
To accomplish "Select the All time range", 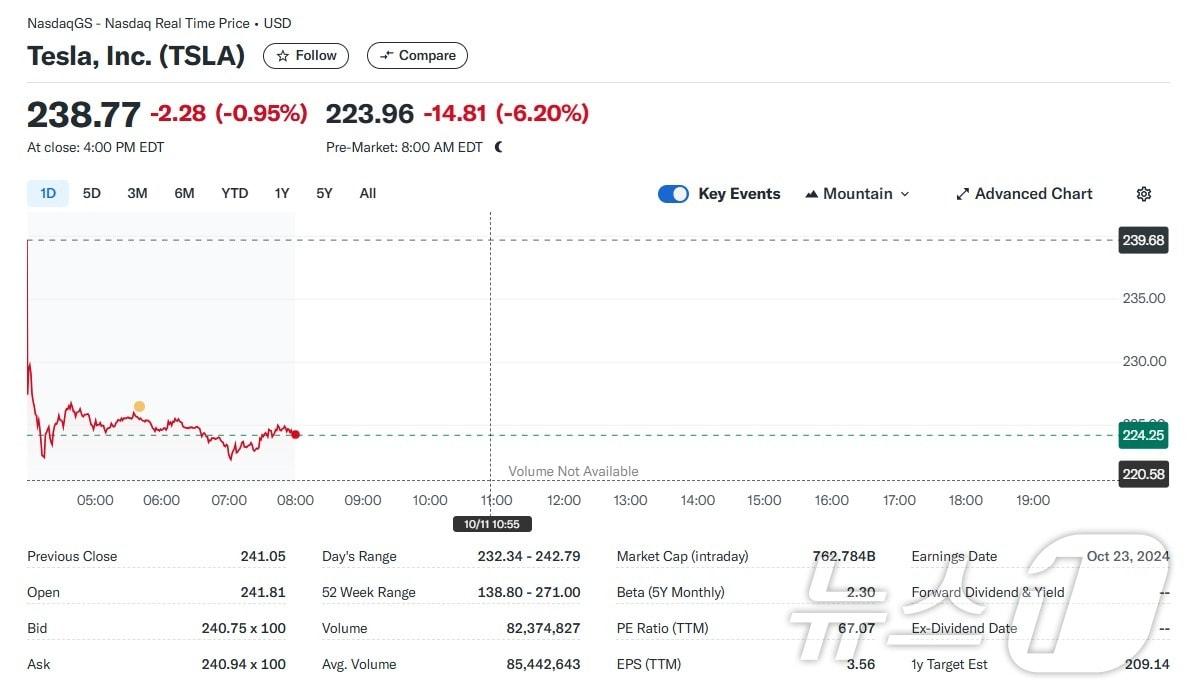I will (x=367, y=193).
